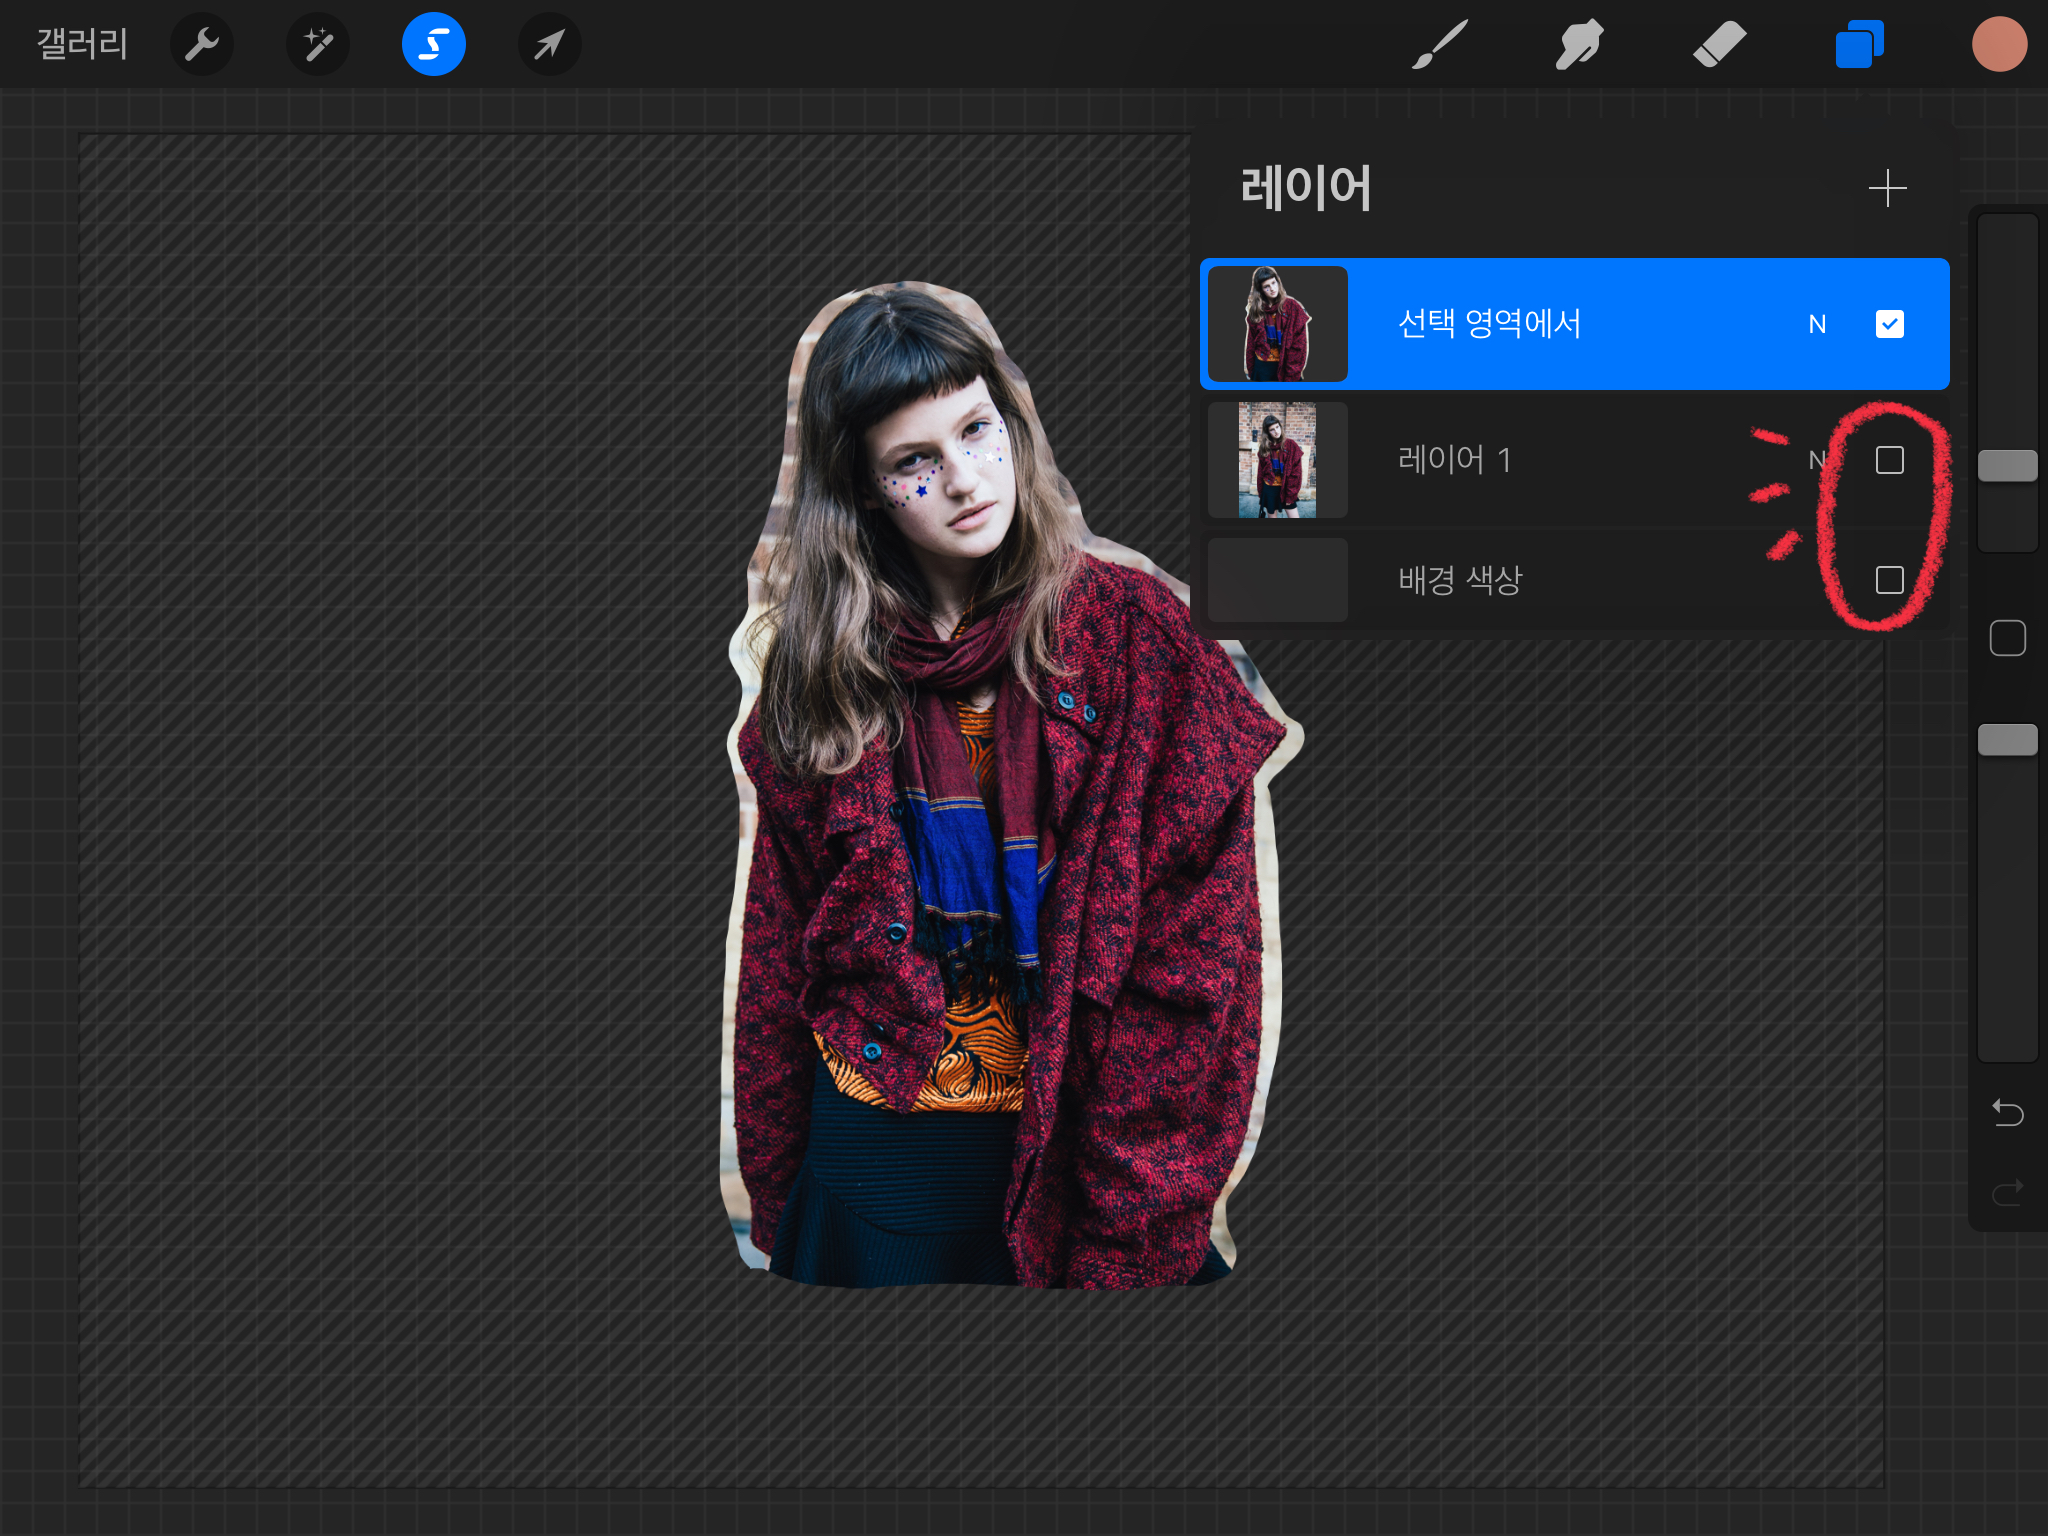
Task: Return to 갤러리
Action: coord(82,45)
